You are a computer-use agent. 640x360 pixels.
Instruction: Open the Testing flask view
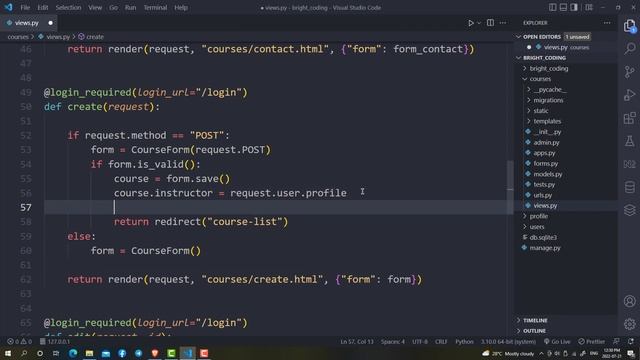click(x=630, y=141)
